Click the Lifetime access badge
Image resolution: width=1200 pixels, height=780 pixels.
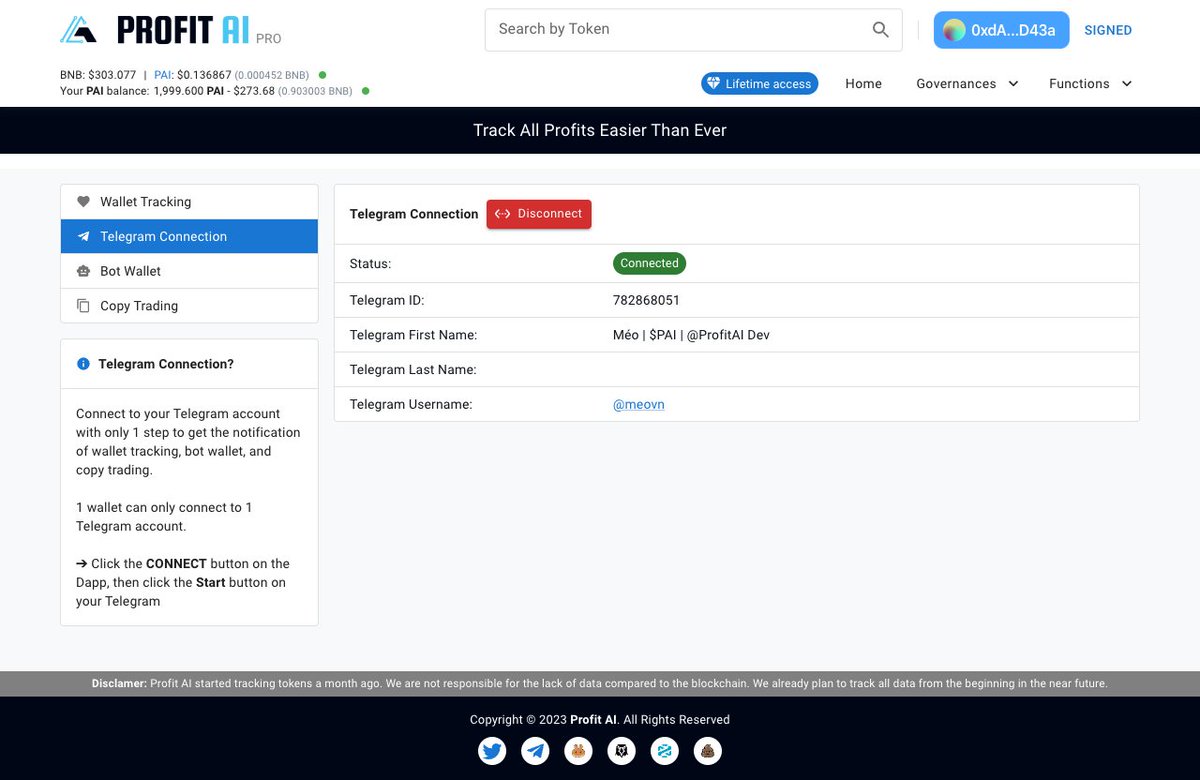(x=759, y=84)
